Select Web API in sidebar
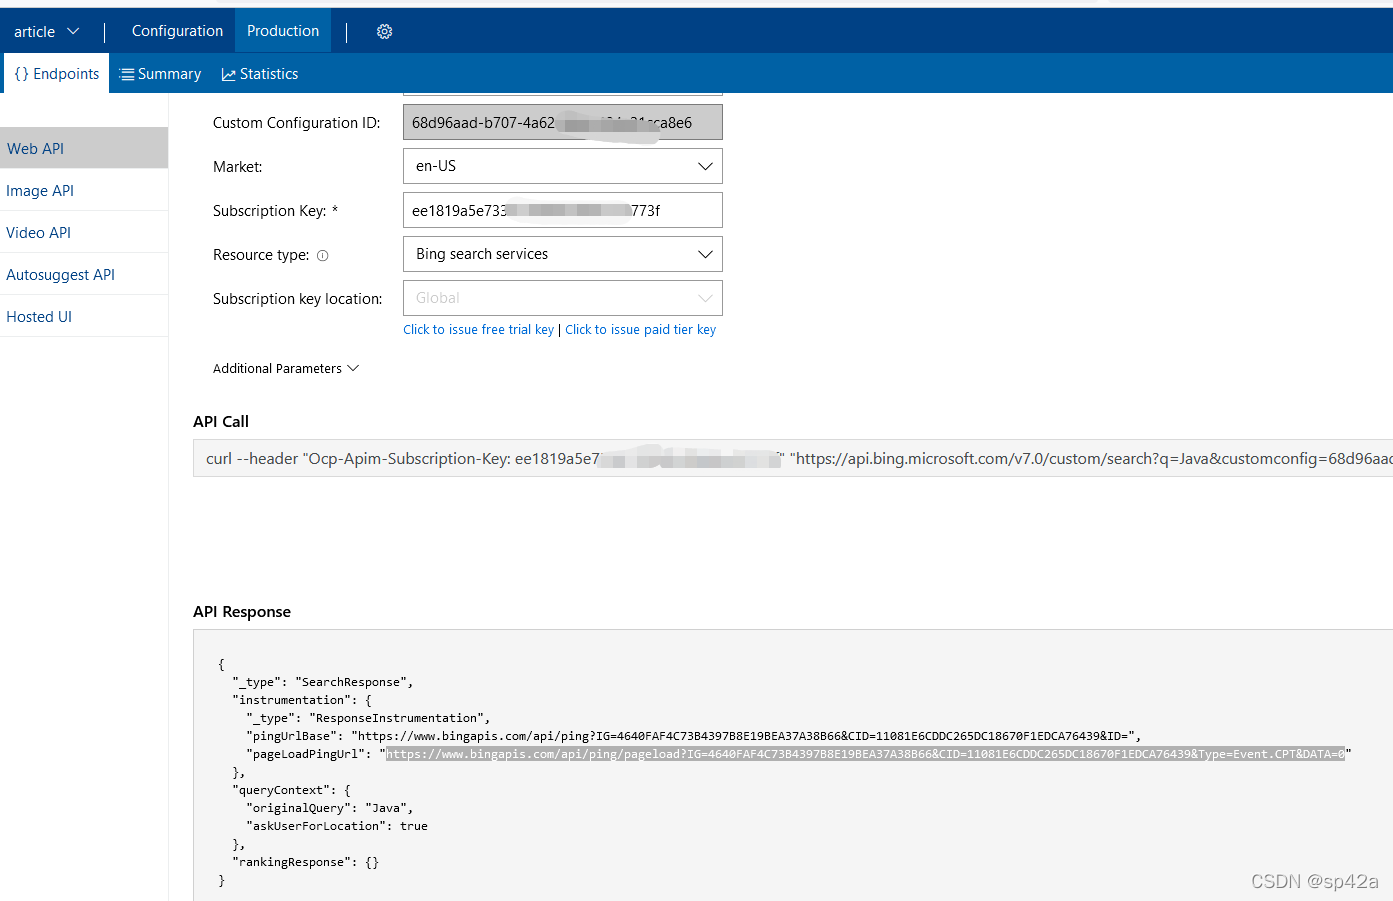 click(x=84, y=148)
